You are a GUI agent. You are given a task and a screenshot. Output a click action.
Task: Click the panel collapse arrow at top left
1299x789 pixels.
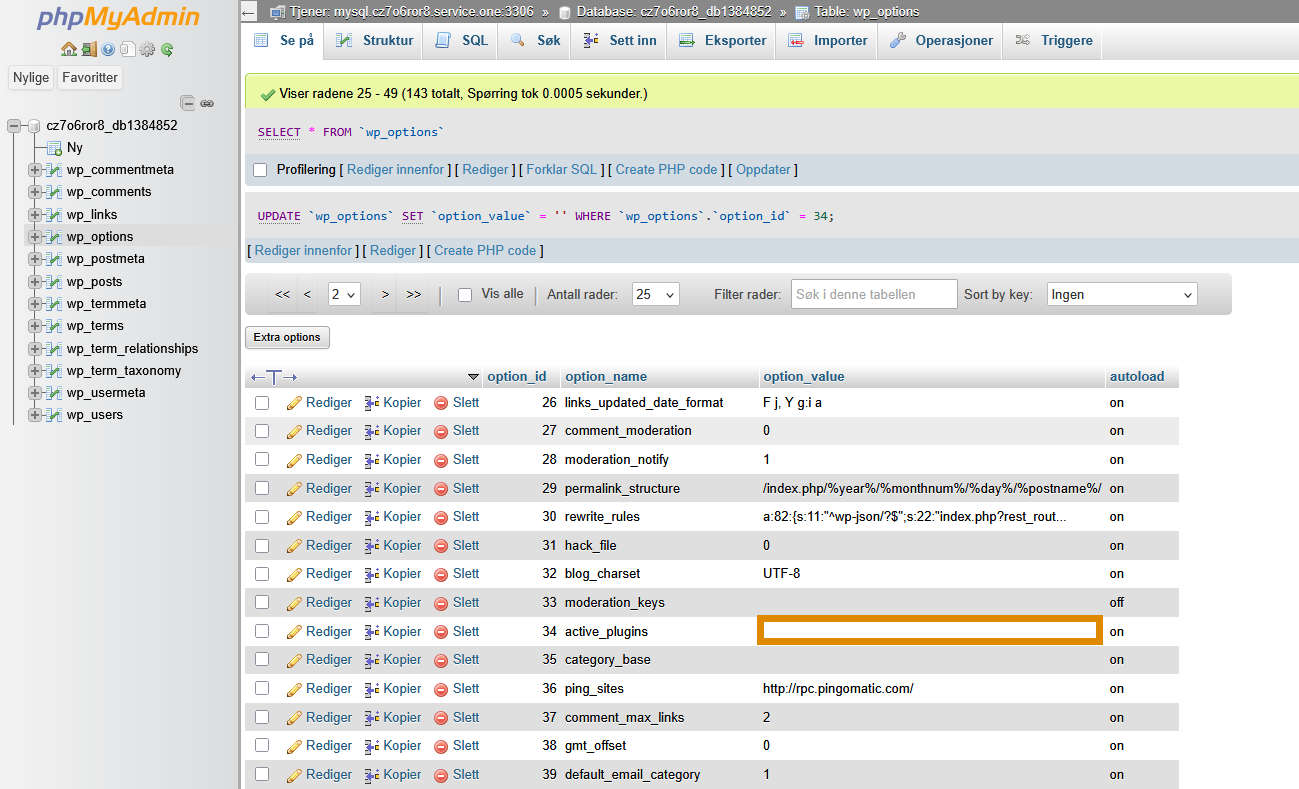(x=249, y=12)
